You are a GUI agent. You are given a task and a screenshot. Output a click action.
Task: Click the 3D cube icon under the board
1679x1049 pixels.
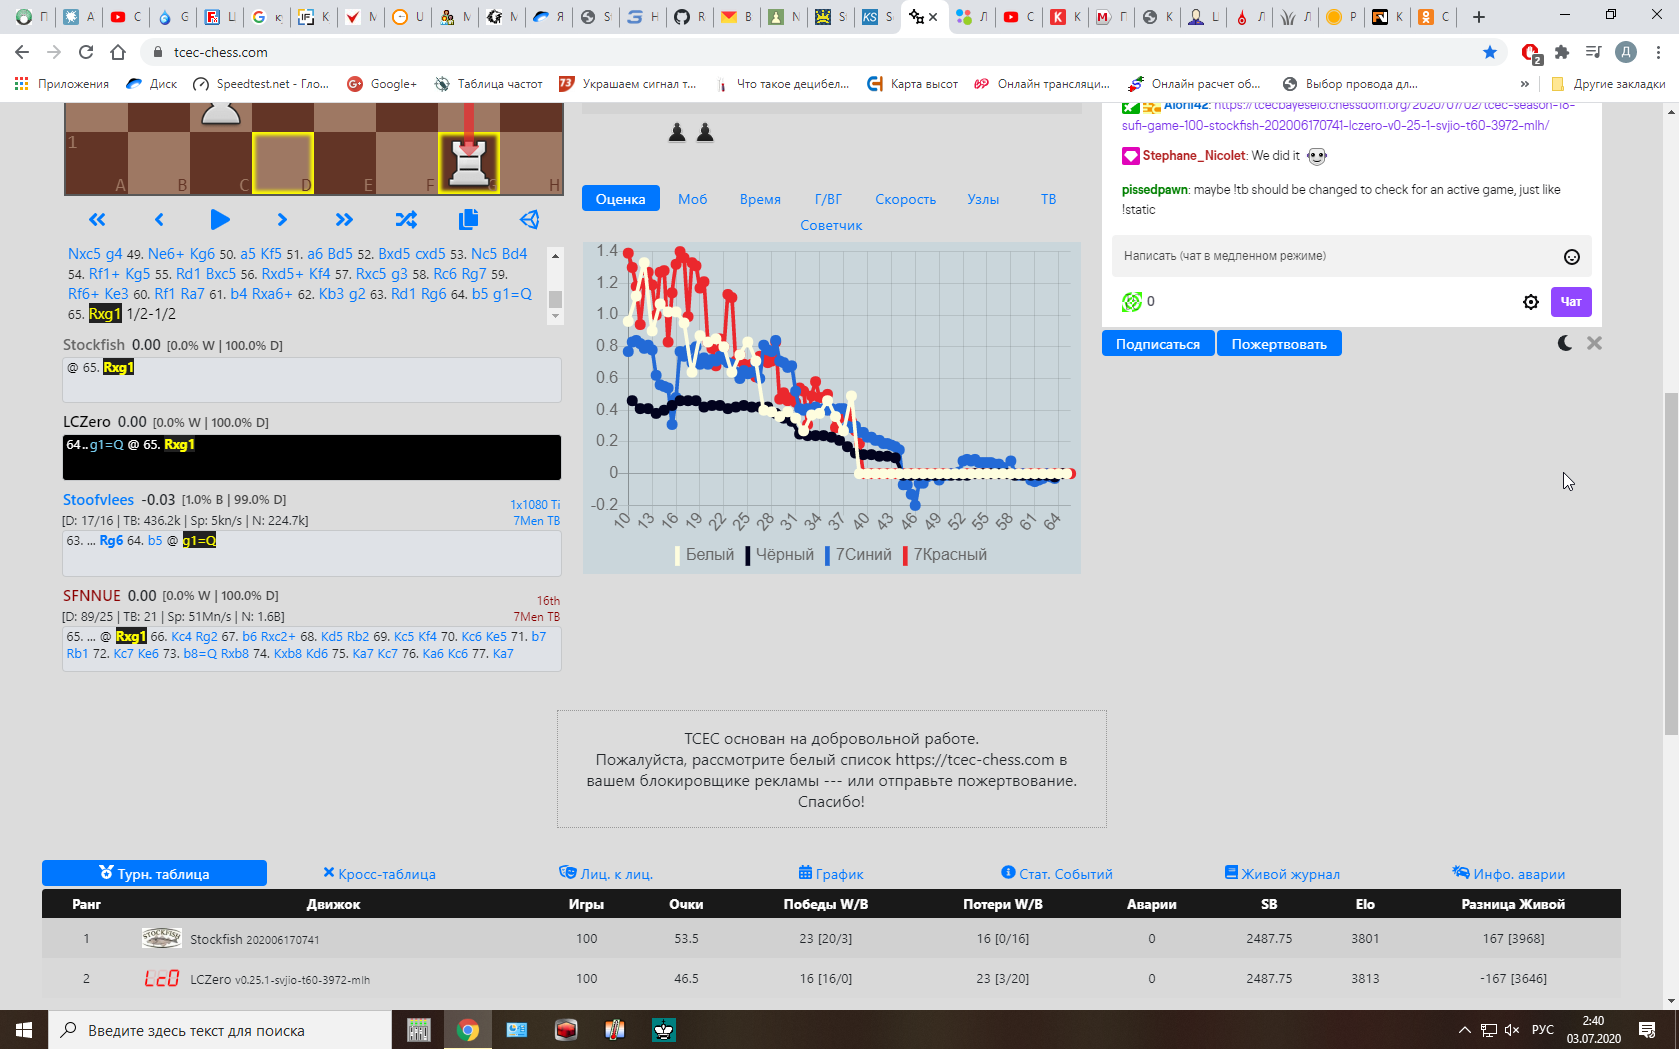[x=530, y=219]
